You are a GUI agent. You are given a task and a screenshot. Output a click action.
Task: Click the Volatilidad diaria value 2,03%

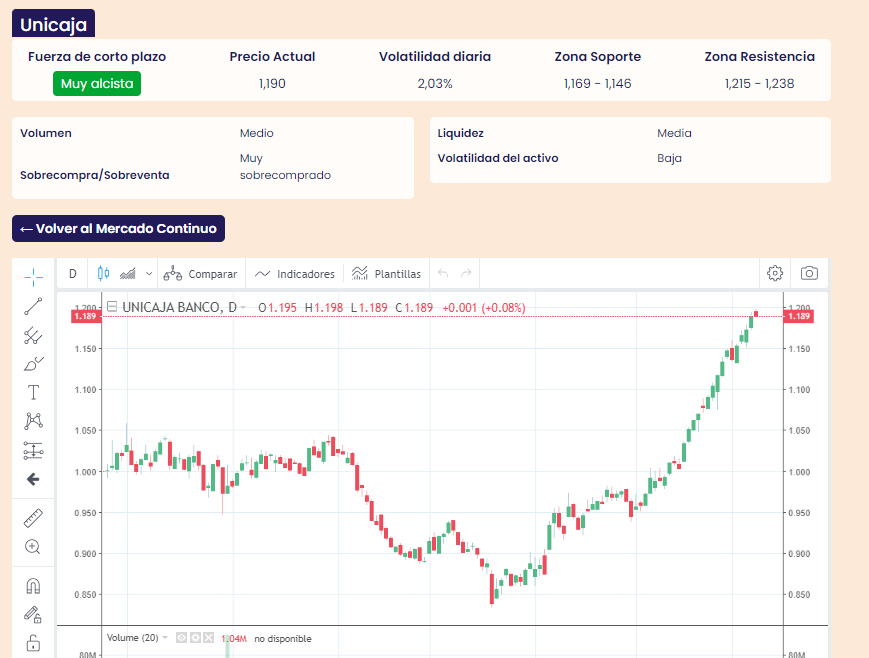click(435, 84)
